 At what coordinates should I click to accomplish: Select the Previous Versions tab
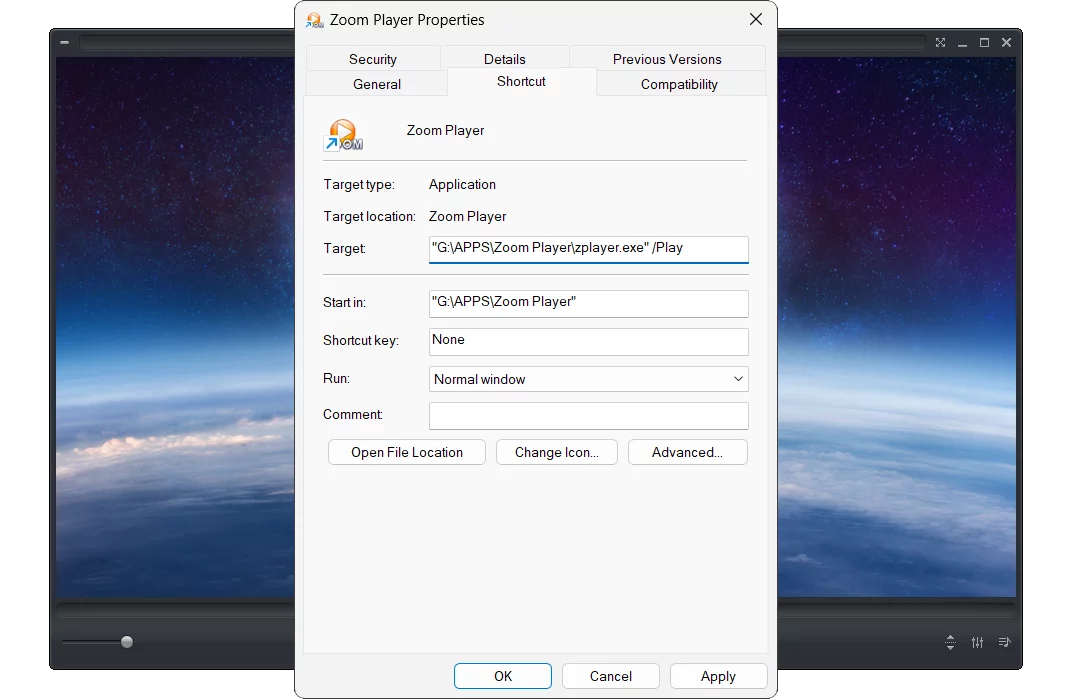[x=667, y=59]
